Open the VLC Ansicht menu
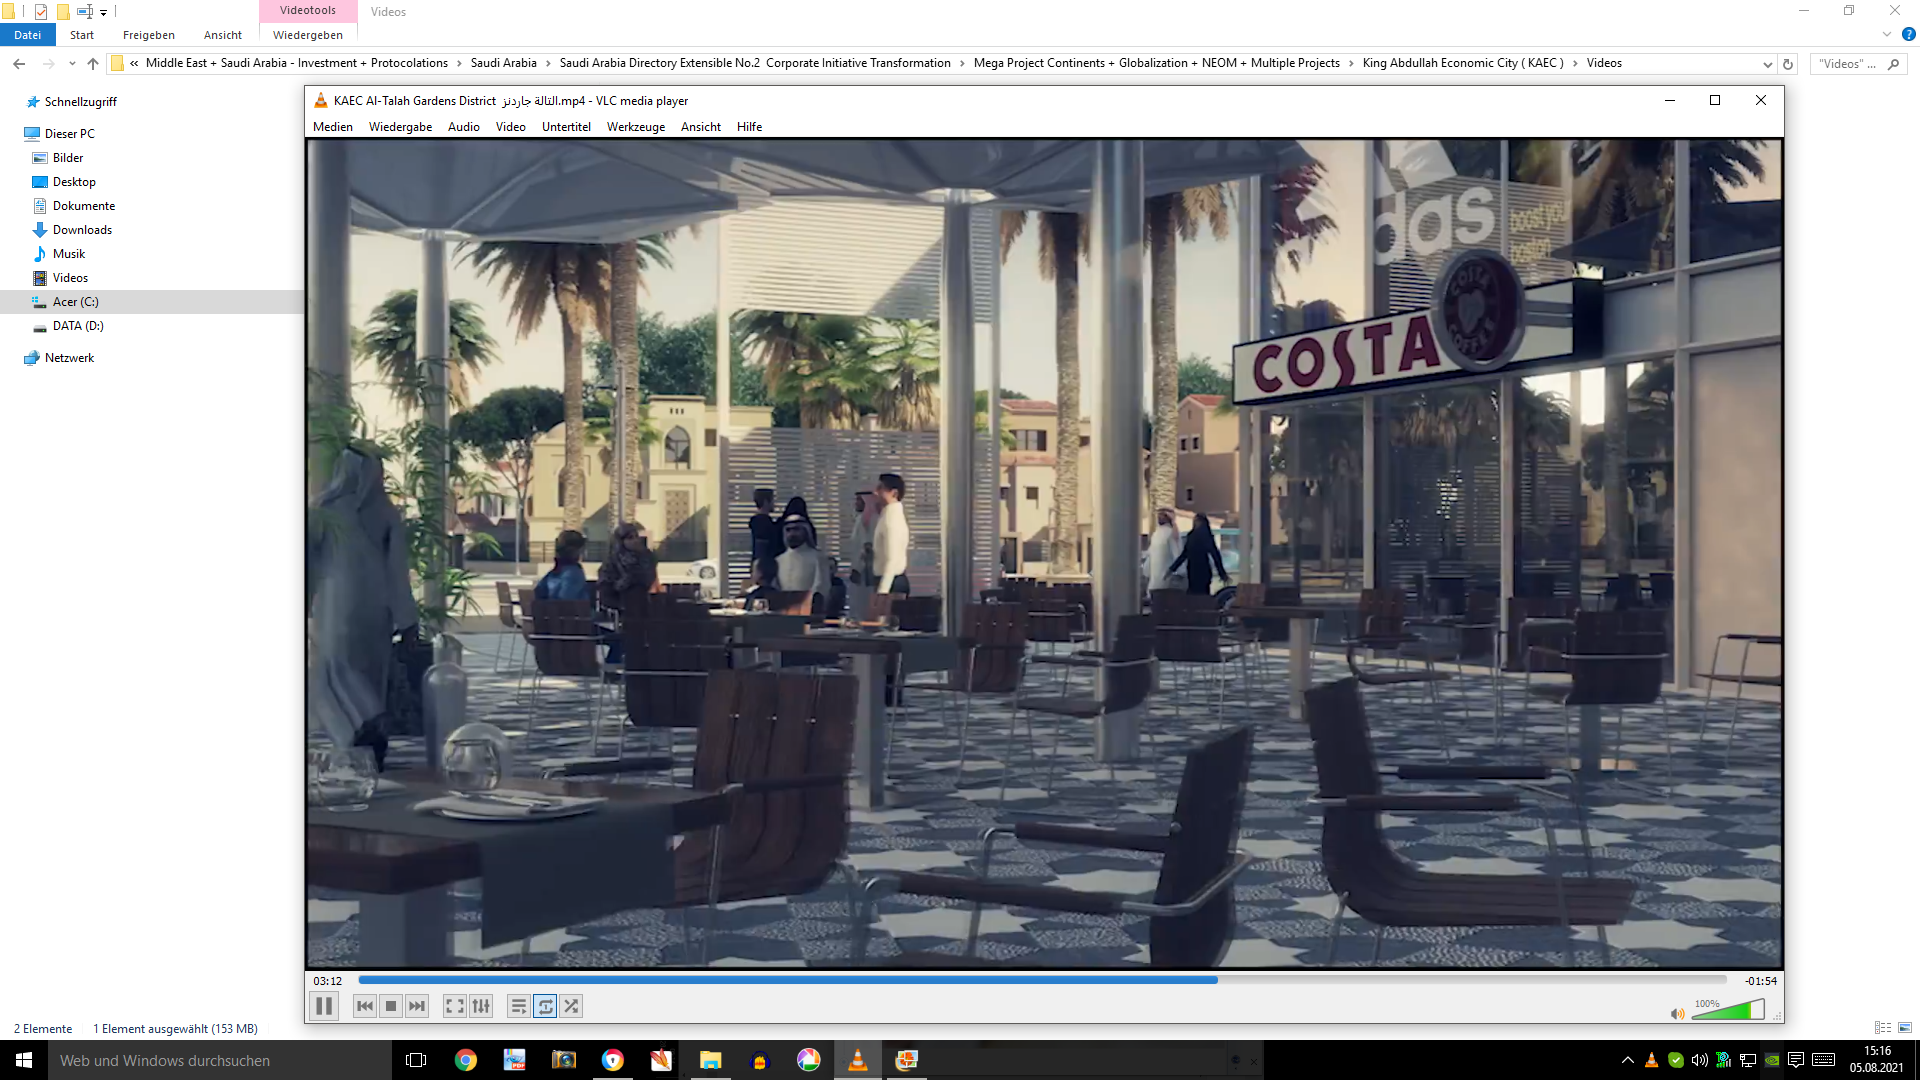This screenshot has width=1920, height=1080. 700,127
